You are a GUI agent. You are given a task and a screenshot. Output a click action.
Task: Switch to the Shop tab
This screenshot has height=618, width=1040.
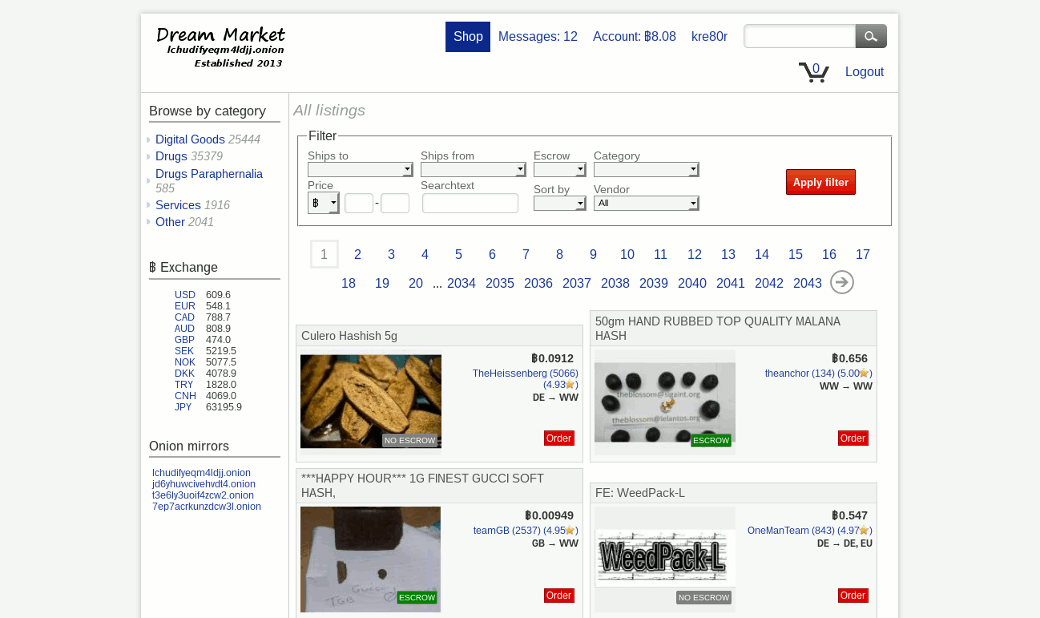coord(468,37)
